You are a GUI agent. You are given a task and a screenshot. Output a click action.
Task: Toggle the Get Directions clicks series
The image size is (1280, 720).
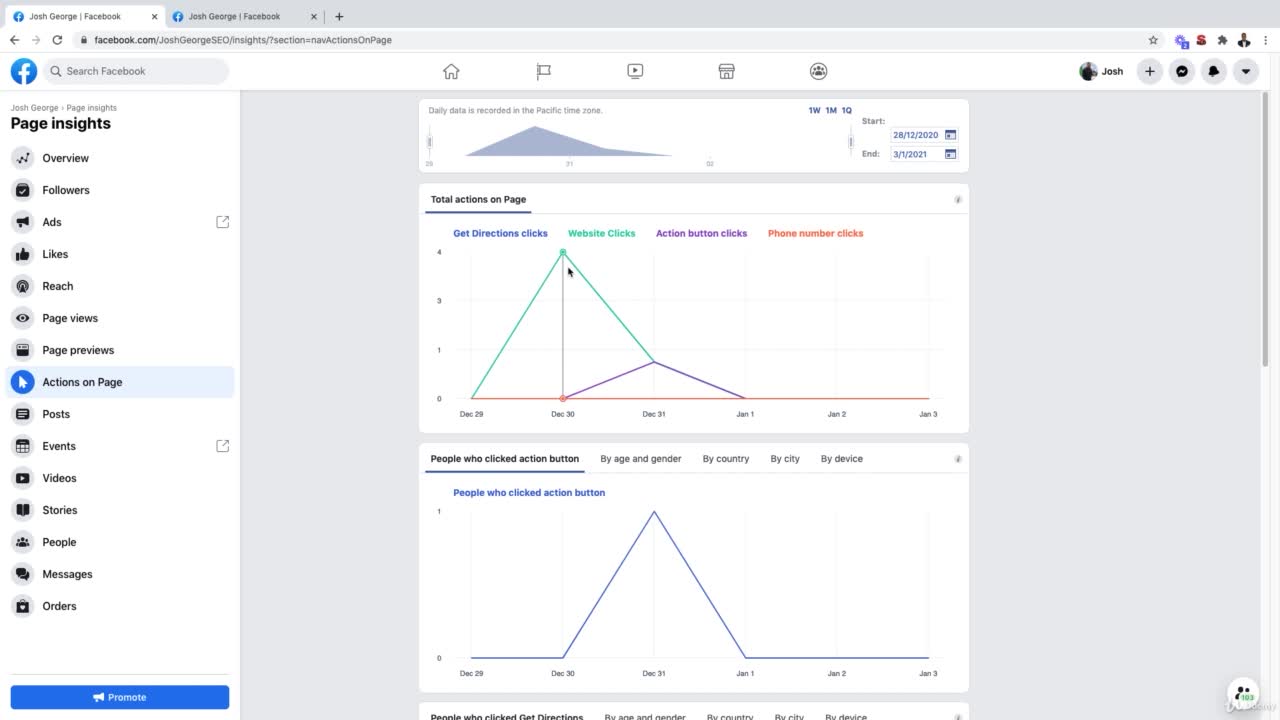tap(500, 233)
